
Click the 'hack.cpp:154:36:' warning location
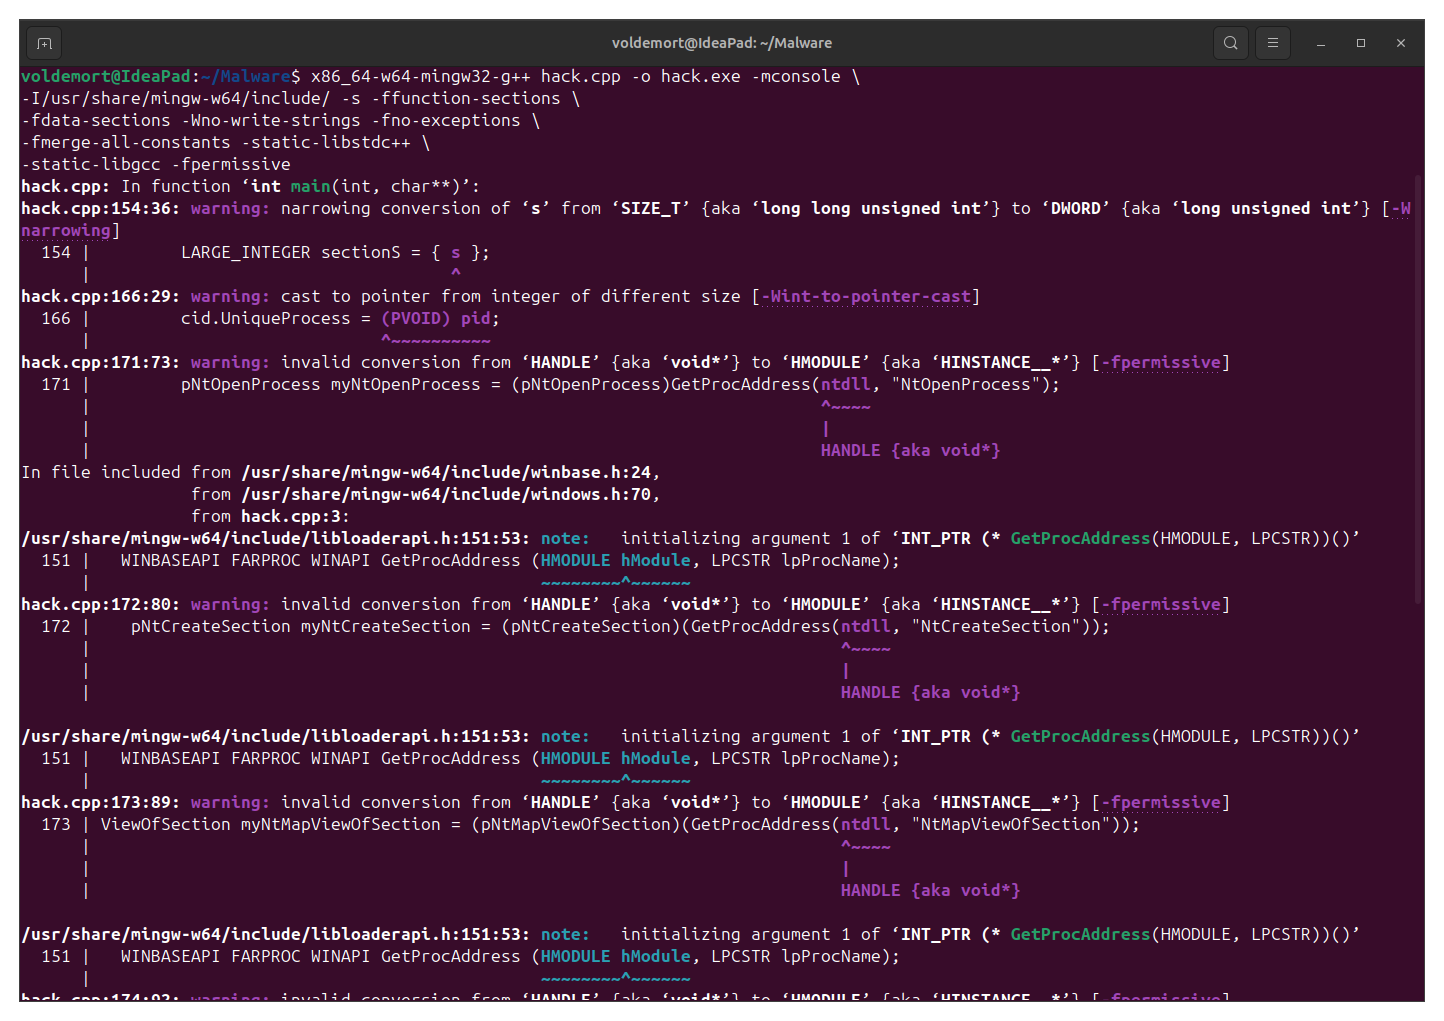coord(101,209)
